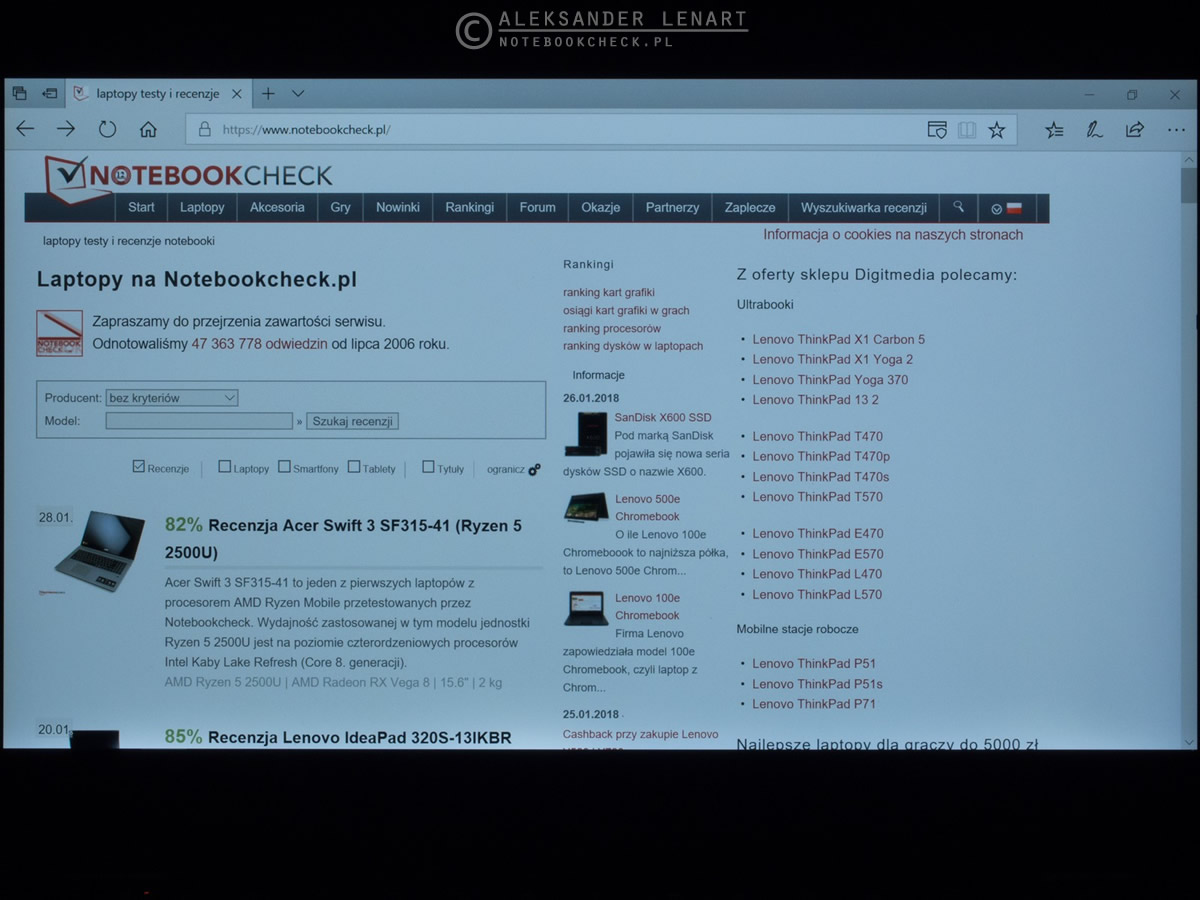Open Lenovo ThinkPad E570 link
The width and height of the screenshot is (1200, 900).
pos(818,554)
